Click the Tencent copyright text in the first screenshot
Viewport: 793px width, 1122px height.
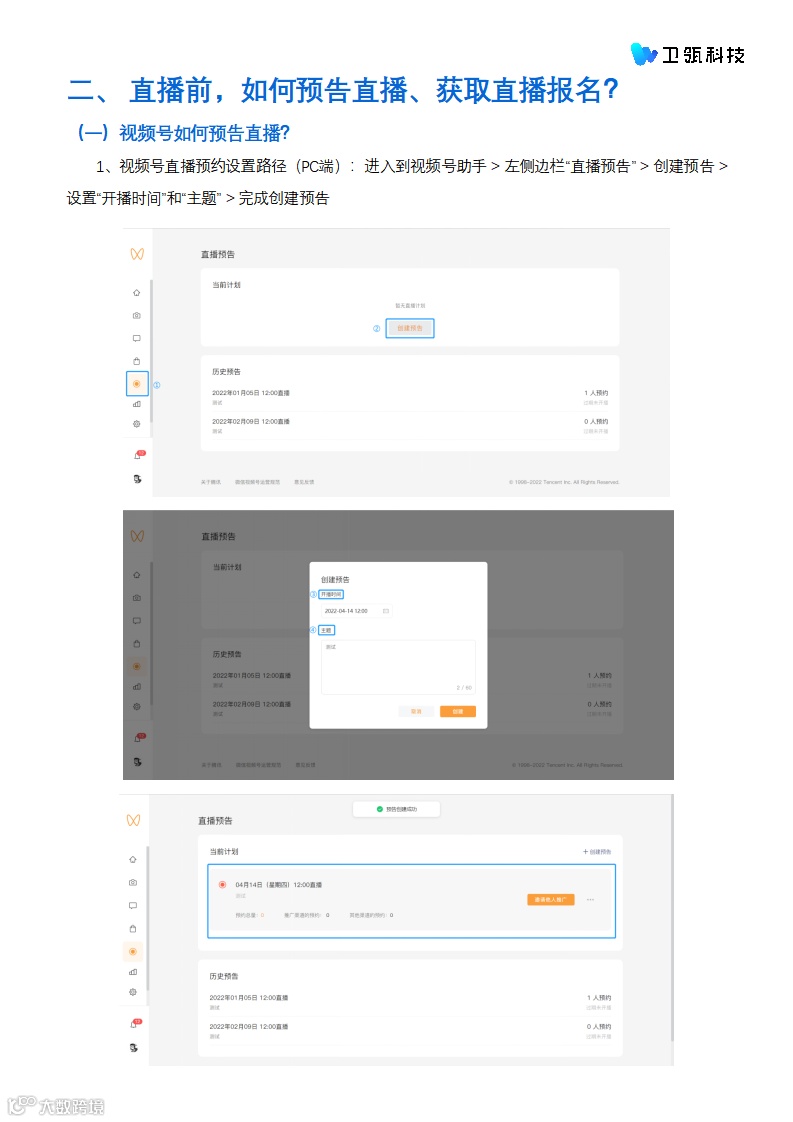pos(564,482)
